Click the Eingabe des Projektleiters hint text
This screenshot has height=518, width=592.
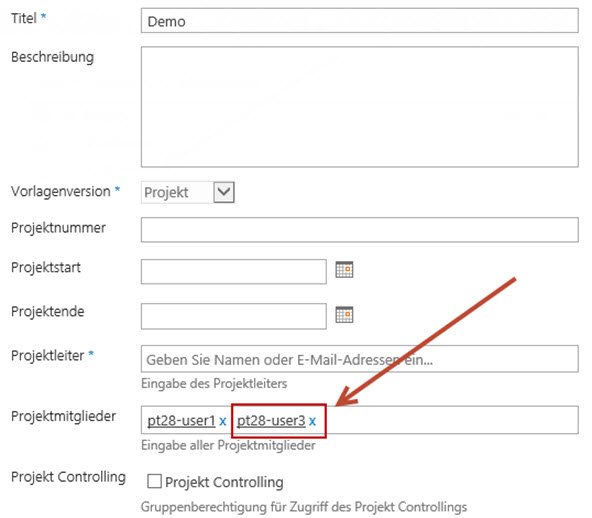point(214,384)
